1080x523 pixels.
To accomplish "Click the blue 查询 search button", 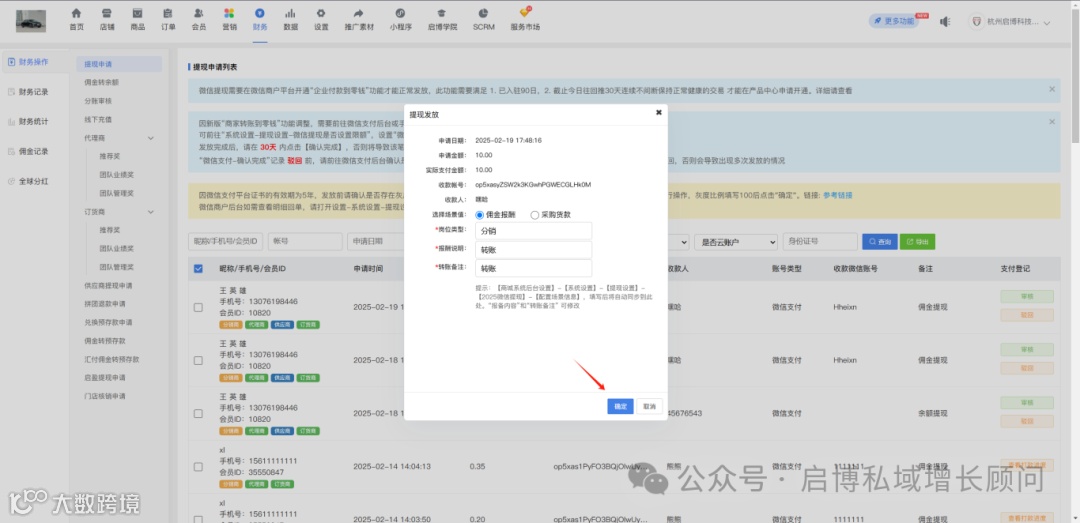I will (x=880, y=242).
